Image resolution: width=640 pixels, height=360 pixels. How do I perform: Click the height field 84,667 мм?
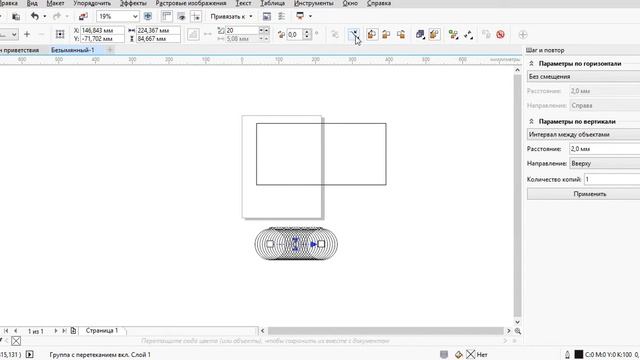pos(158,39)
